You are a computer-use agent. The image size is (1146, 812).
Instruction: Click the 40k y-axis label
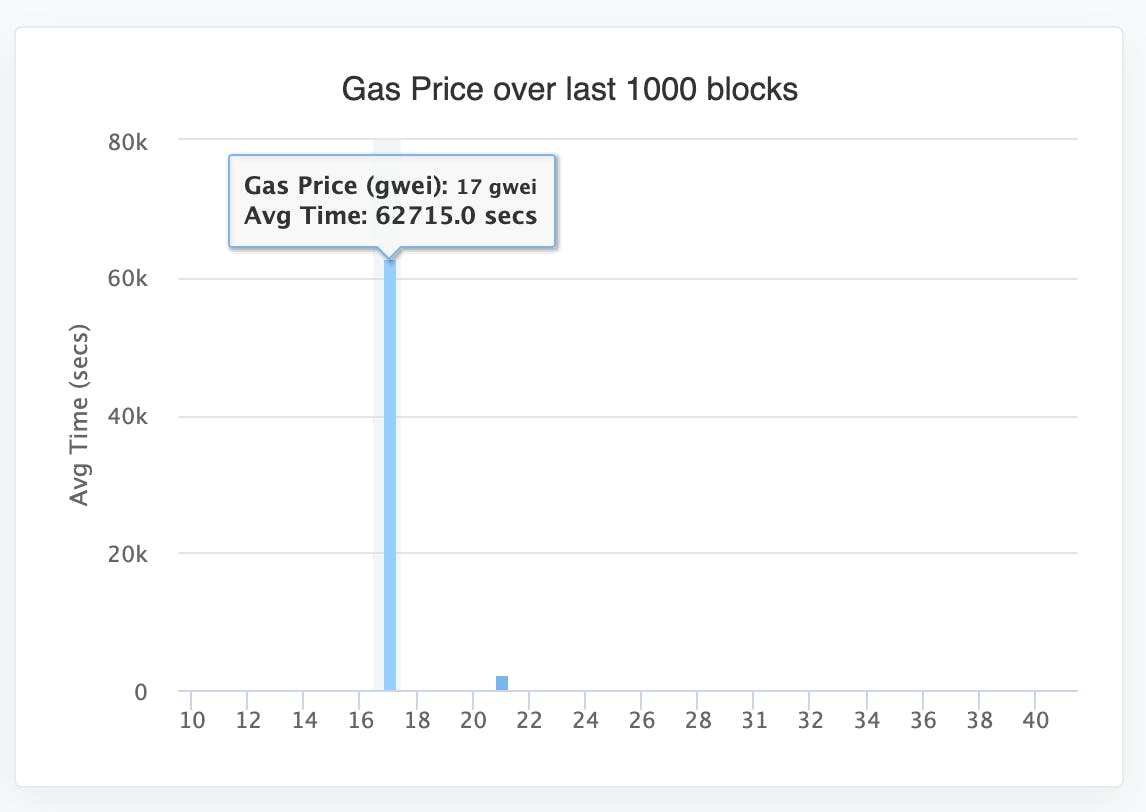point(128,416)
